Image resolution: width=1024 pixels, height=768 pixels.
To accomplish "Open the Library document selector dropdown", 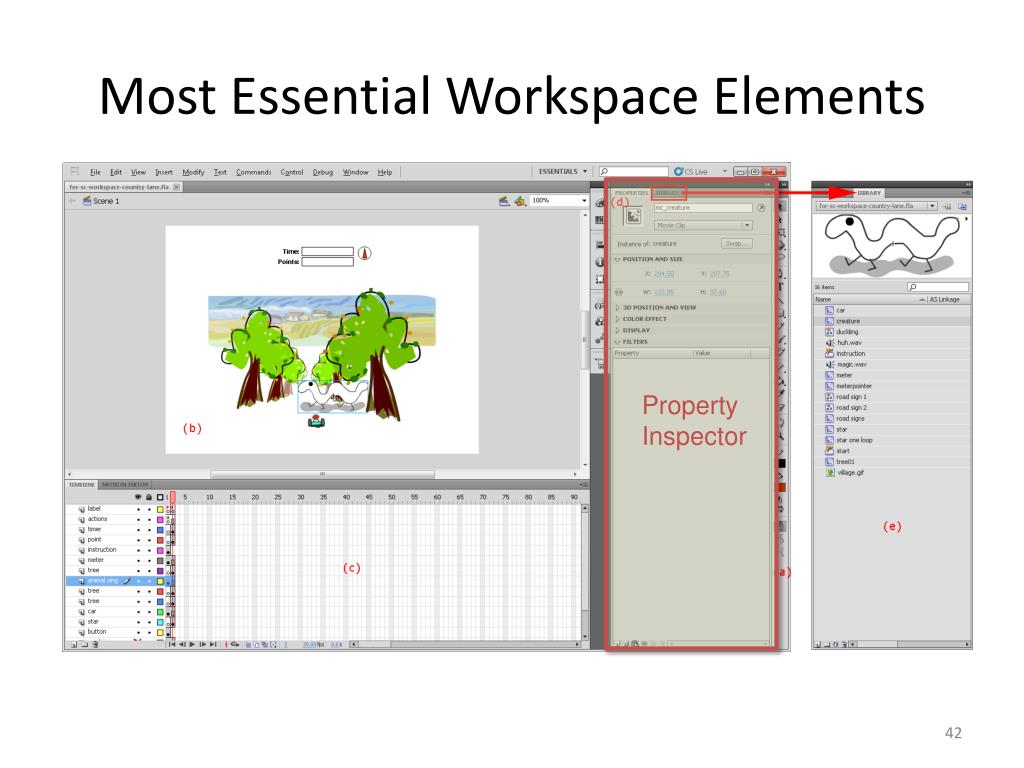I will (875, 206).
